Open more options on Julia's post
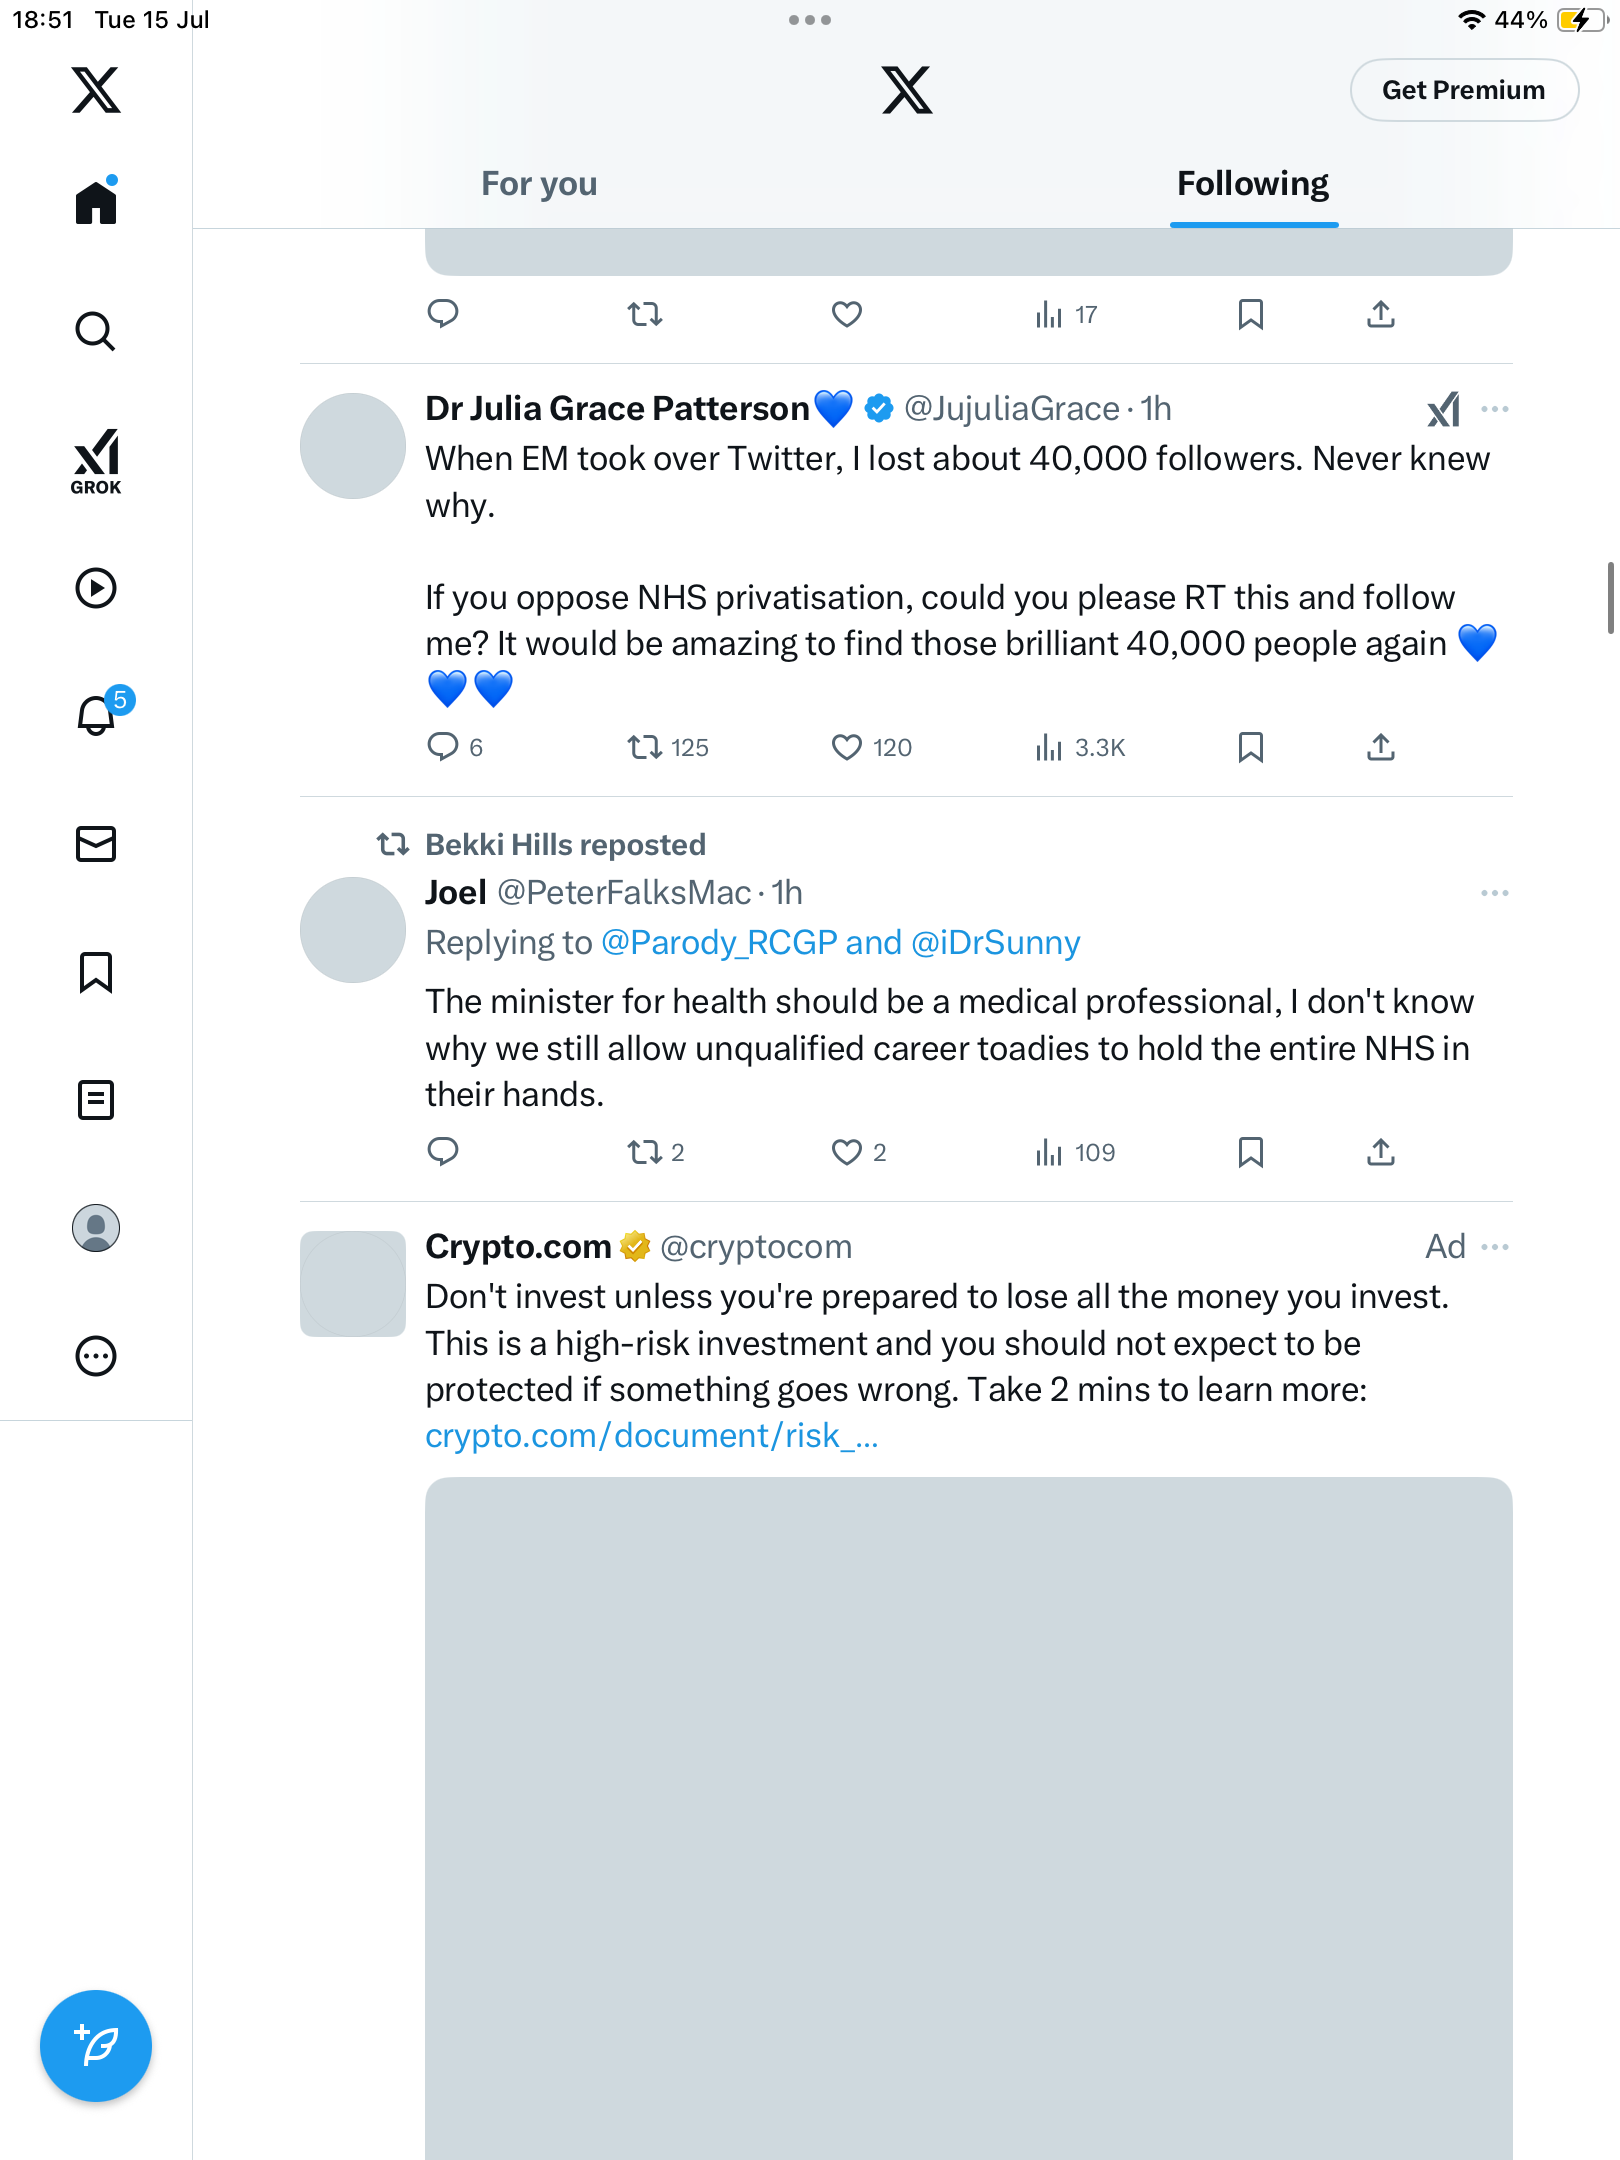 click(x=1495, y=409)
